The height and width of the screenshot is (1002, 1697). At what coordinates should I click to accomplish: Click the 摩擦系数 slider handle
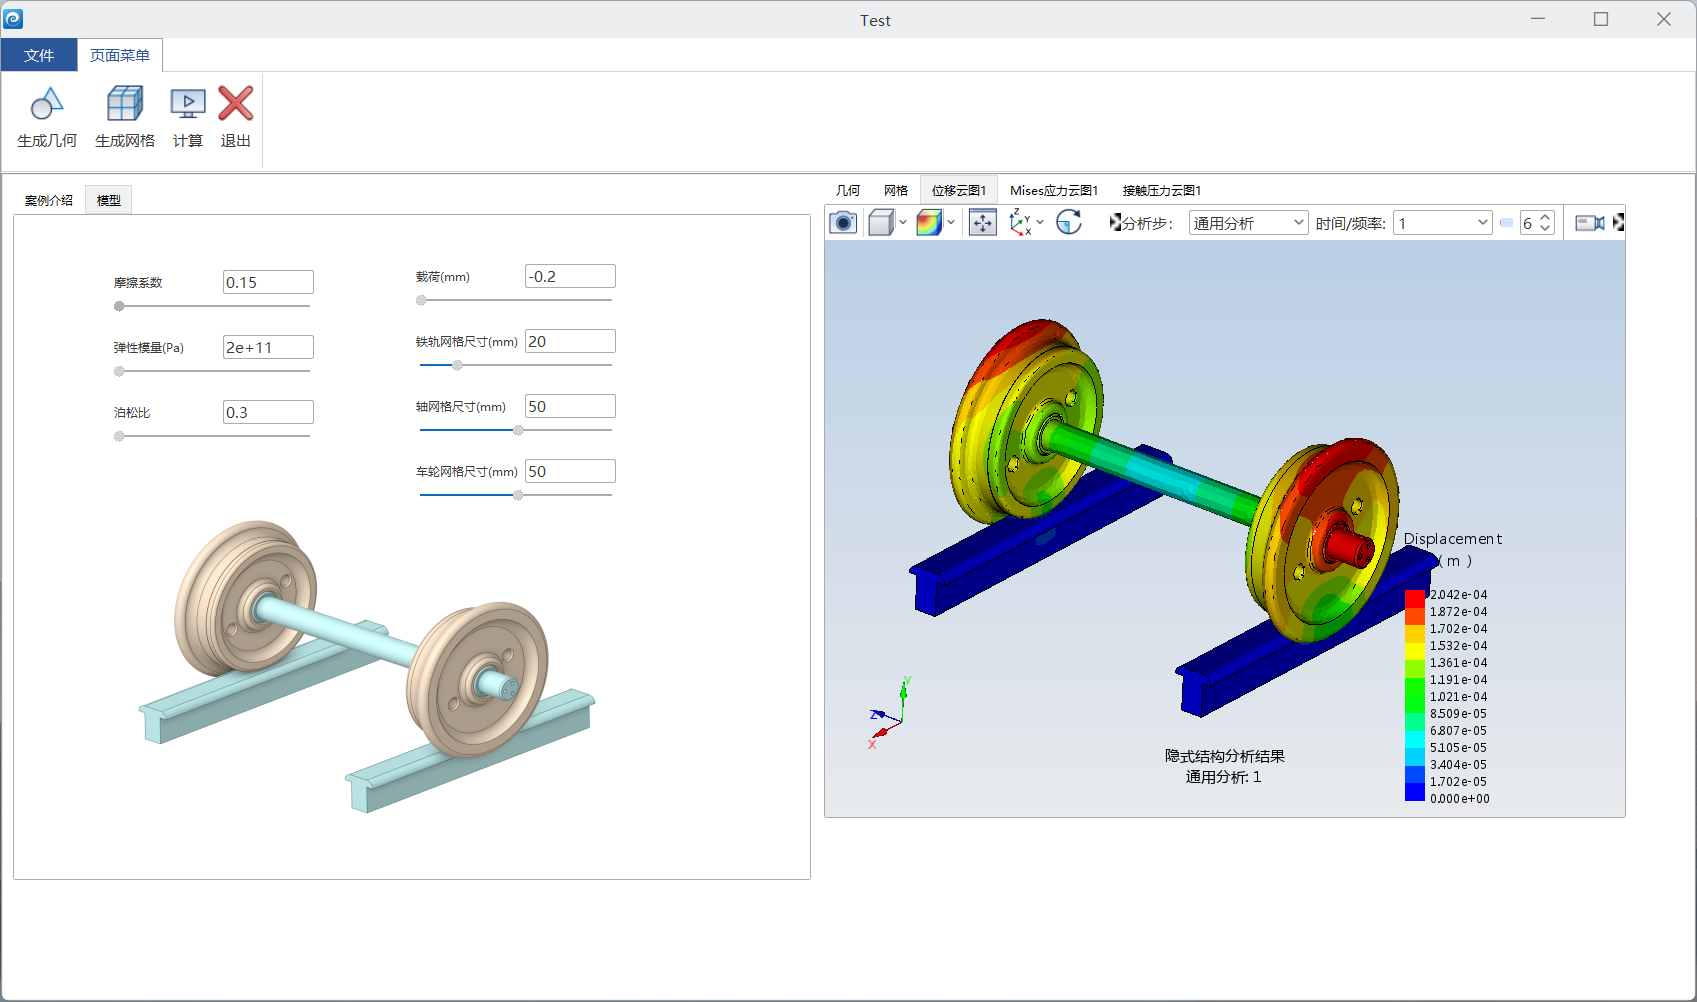pos(119,306)
